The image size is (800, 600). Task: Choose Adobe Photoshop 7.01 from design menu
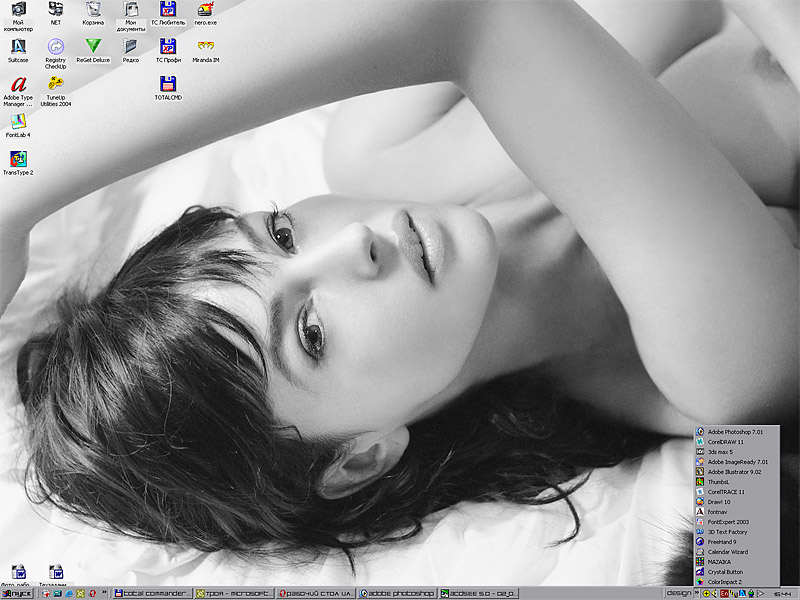coord(737,432)
